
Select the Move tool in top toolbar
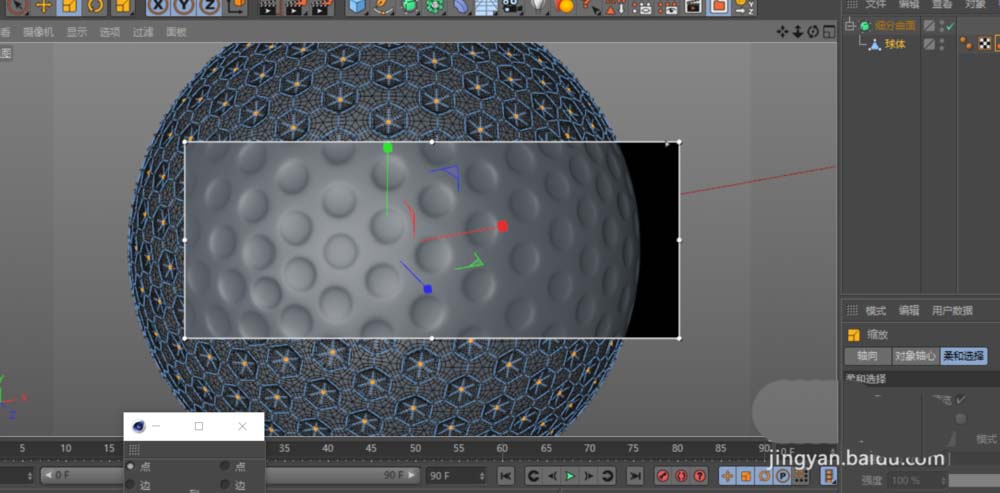(43, 6)
